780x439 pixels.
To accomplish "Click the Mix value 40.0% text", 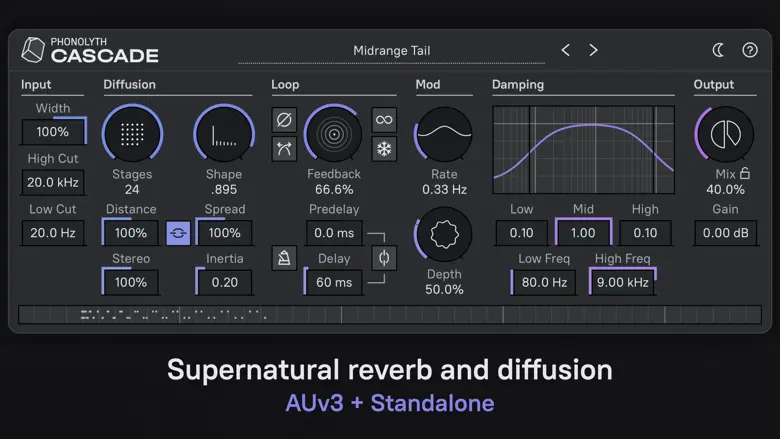I will [x=725, y=189].
